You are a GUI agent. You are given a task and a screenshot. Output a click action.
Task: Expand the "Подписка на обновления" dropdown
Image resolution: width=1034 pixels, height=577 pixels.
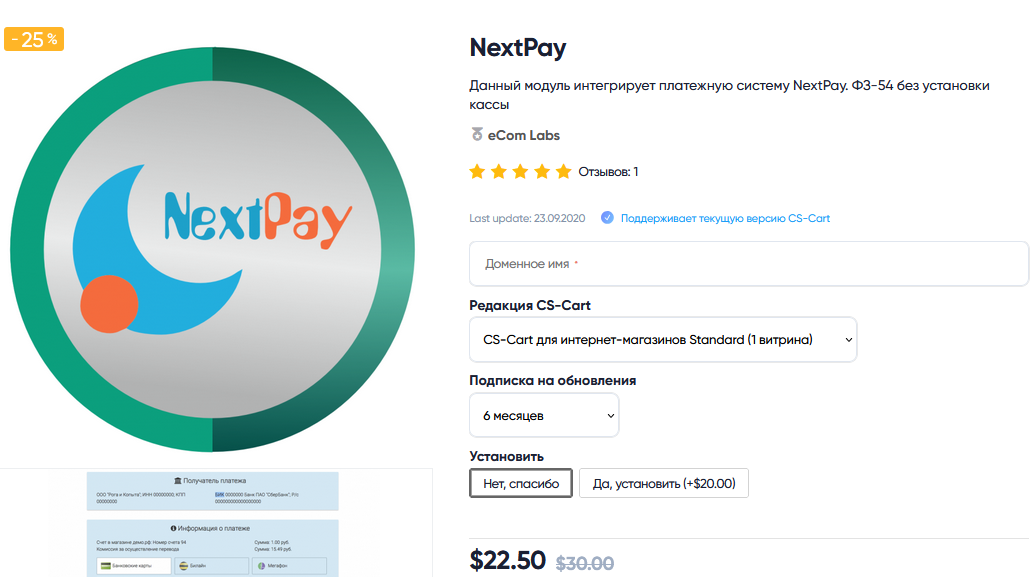coord(544,415)
